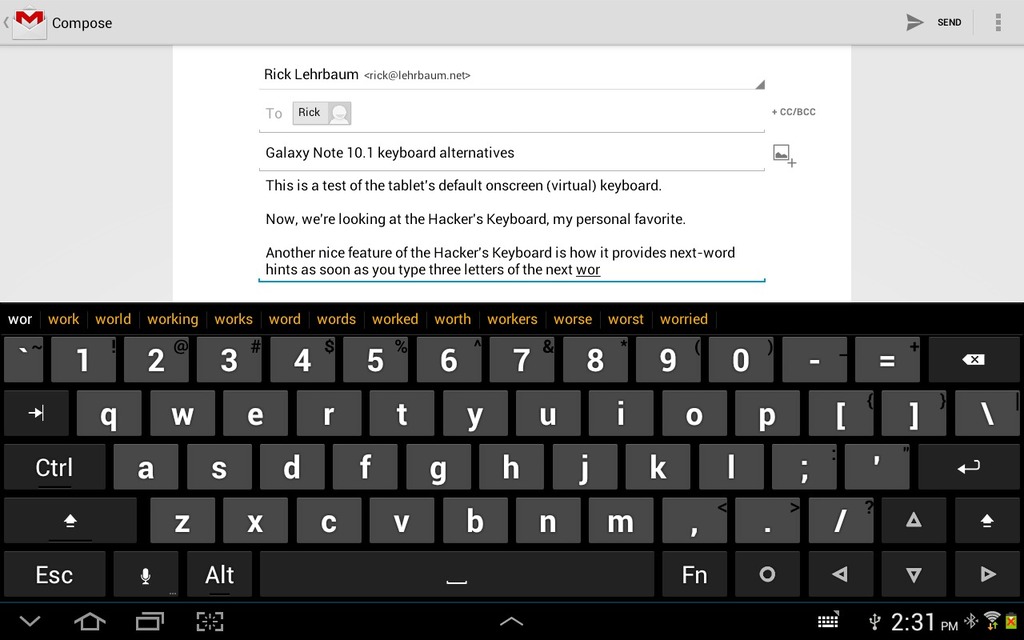
Task: Tap the Tab key on the keyboard
Action: point(37,413)
